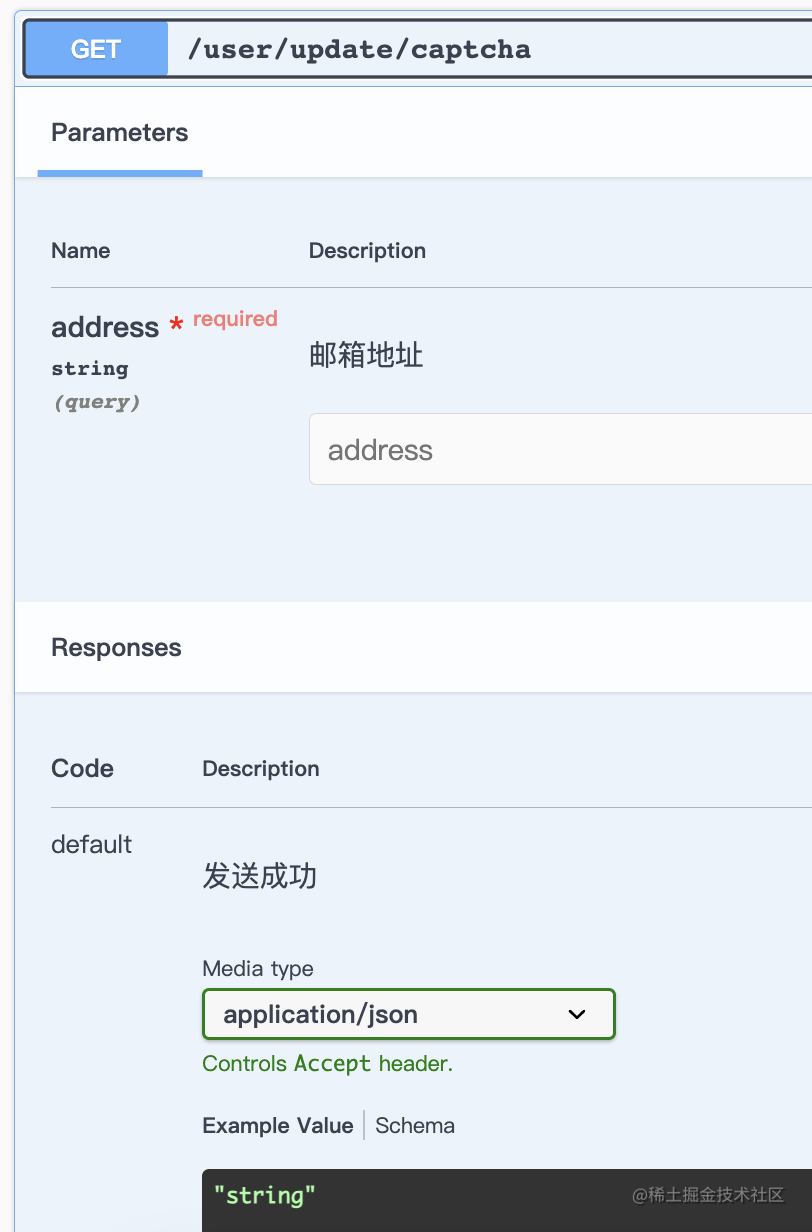Click the Media type label

click(x=258, y=968)
